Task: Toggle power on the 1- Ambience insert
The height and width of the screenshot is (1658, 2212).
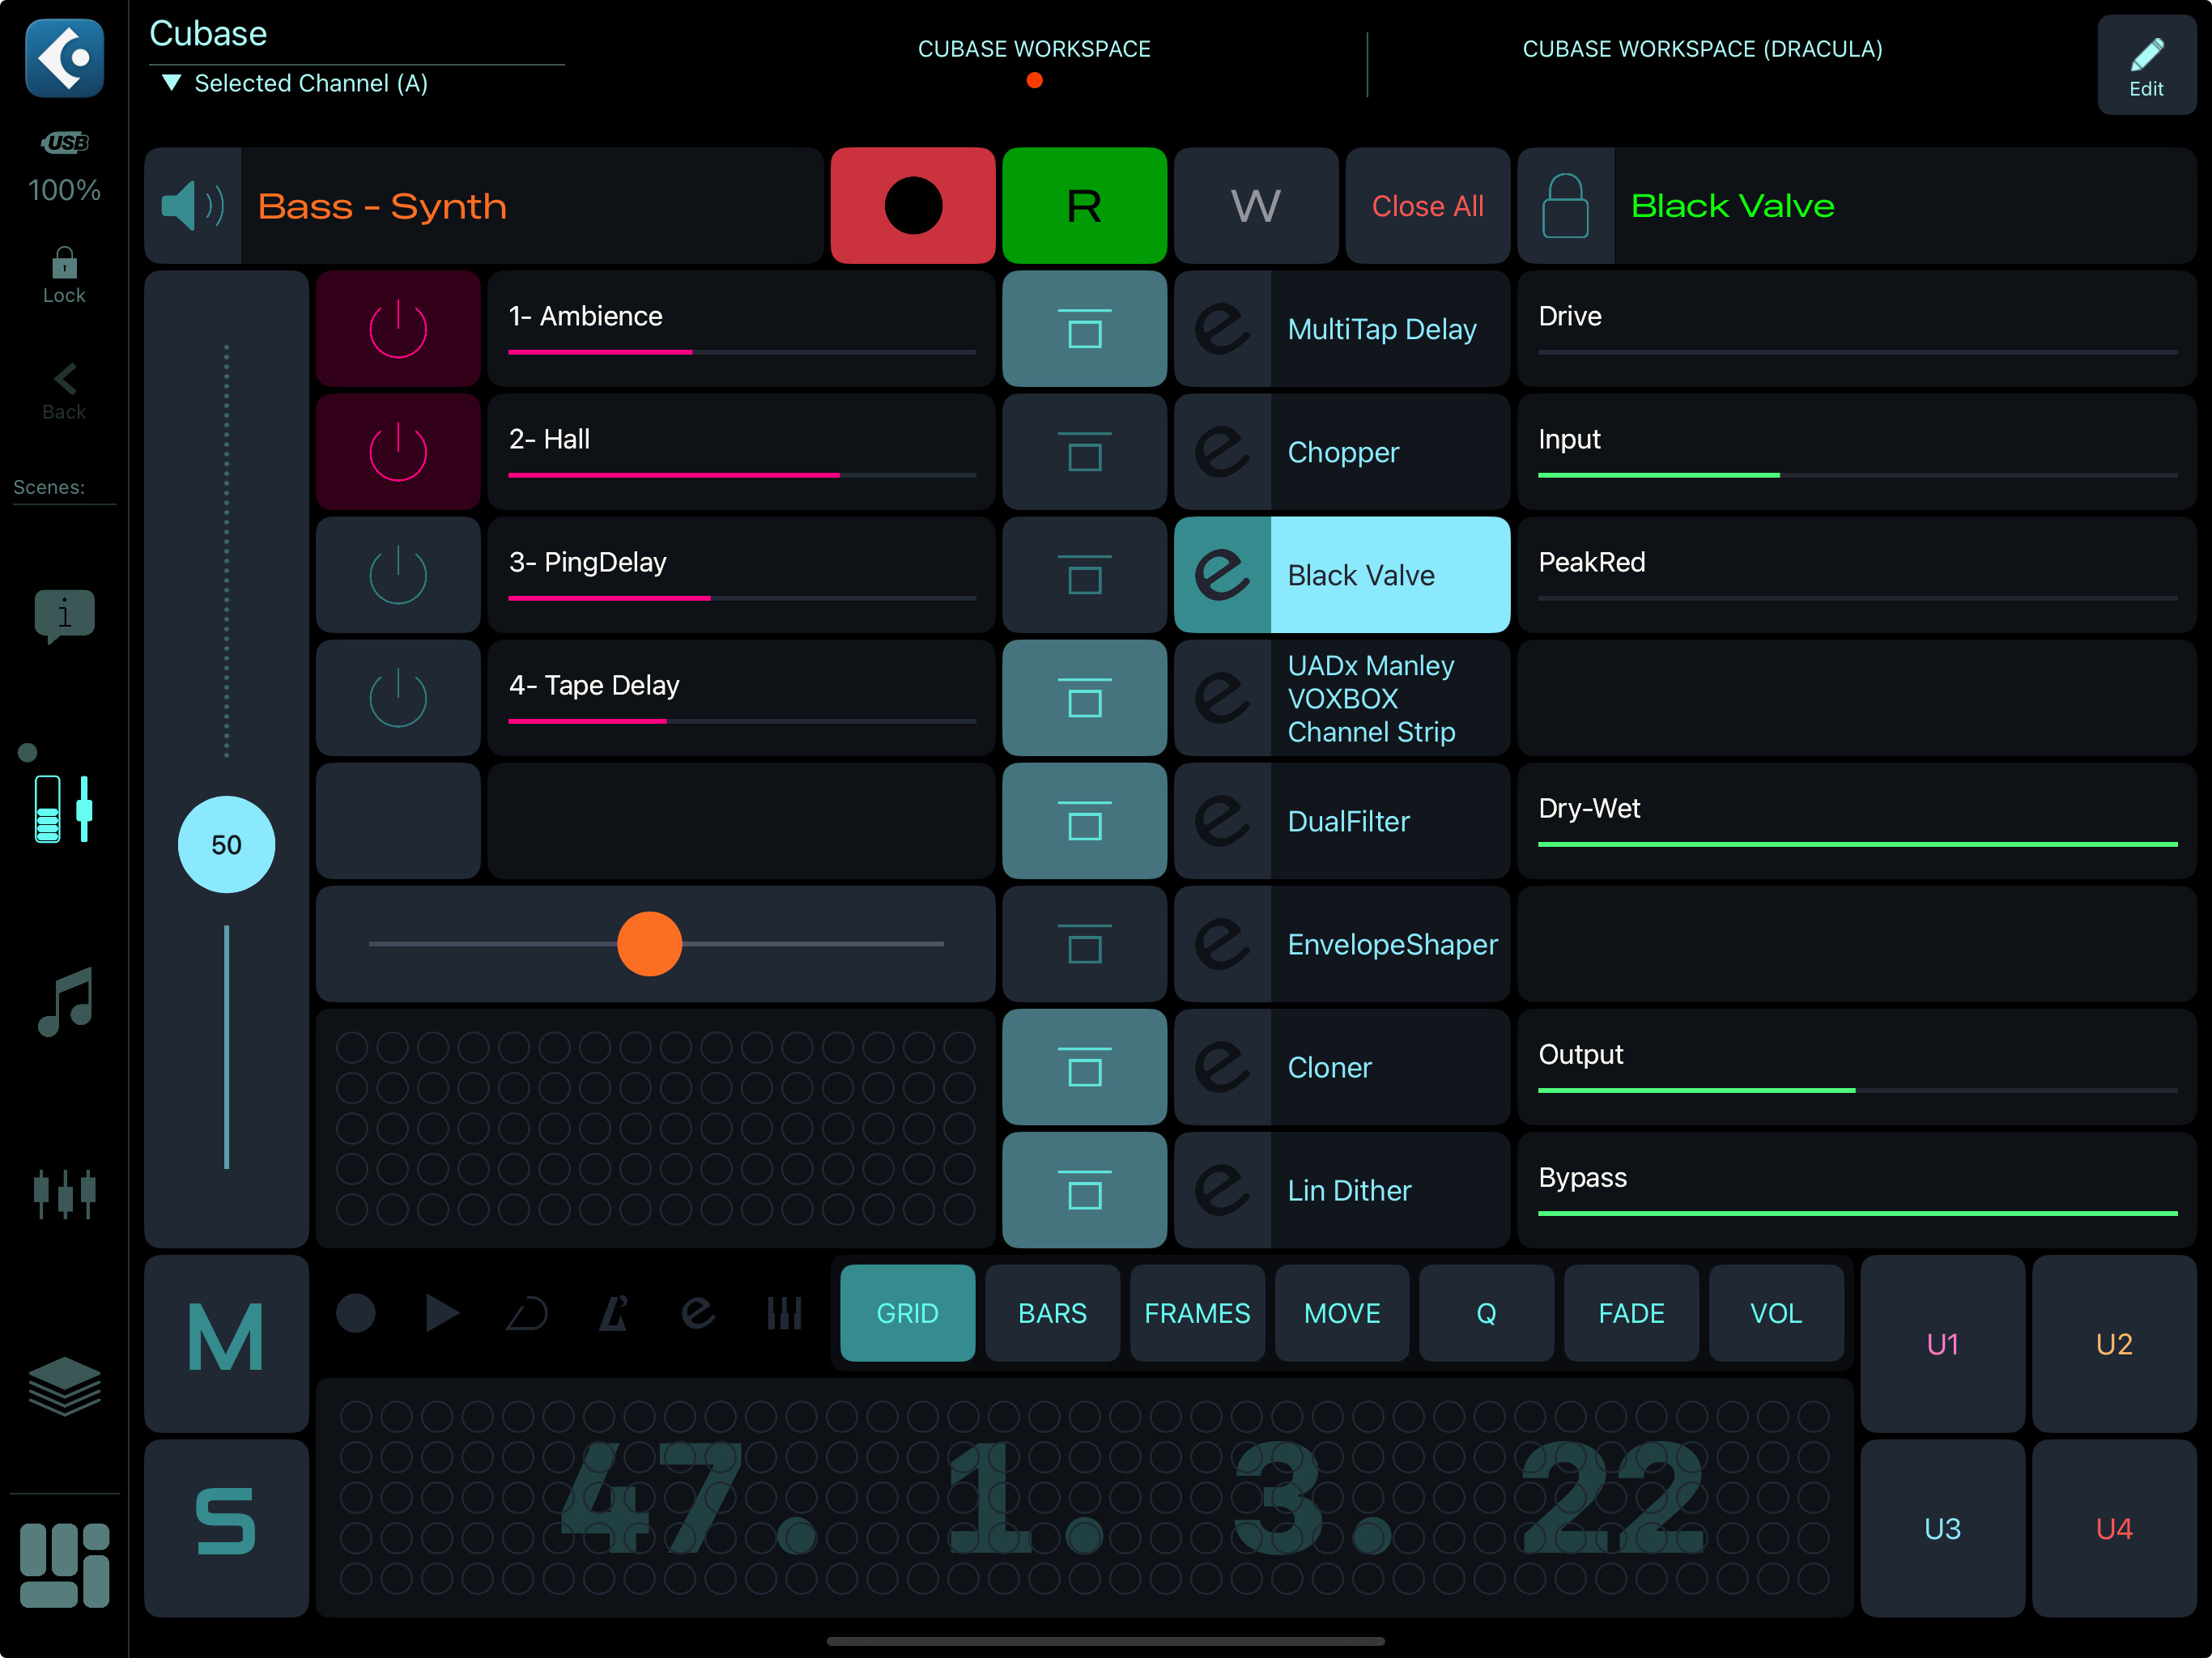Action: tap(397, 329)
